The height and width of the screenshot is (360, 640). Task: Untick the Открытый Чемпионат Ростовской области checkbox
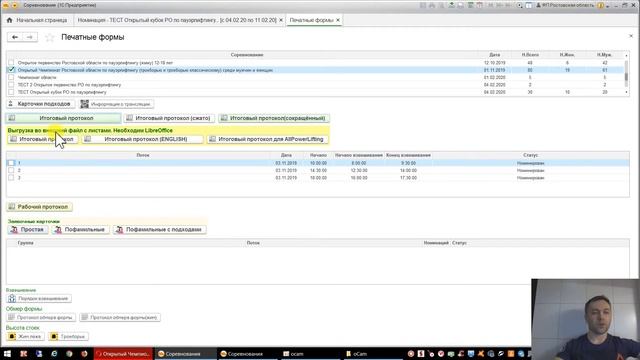[11, 70]
